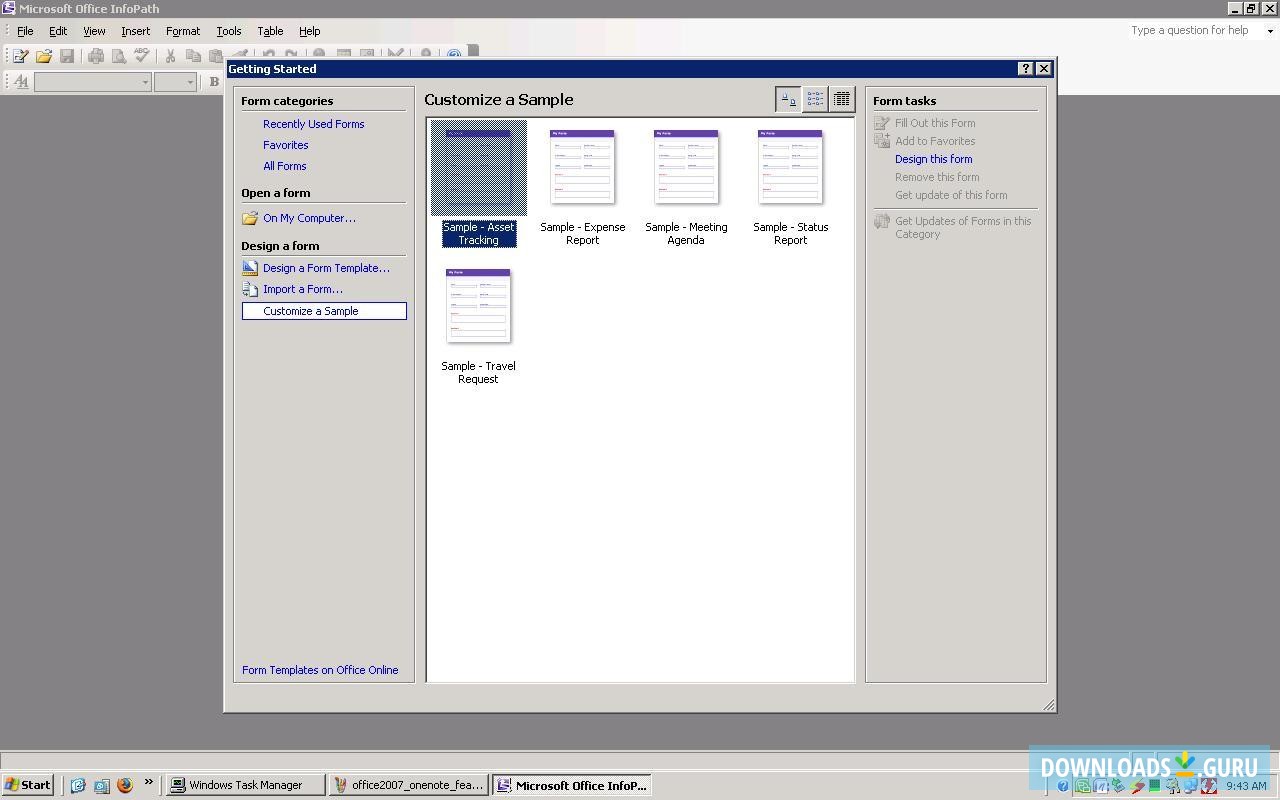Screen dimensions: 1280x800
Task: Open the Recently Used Forms category
Action: 313,124
